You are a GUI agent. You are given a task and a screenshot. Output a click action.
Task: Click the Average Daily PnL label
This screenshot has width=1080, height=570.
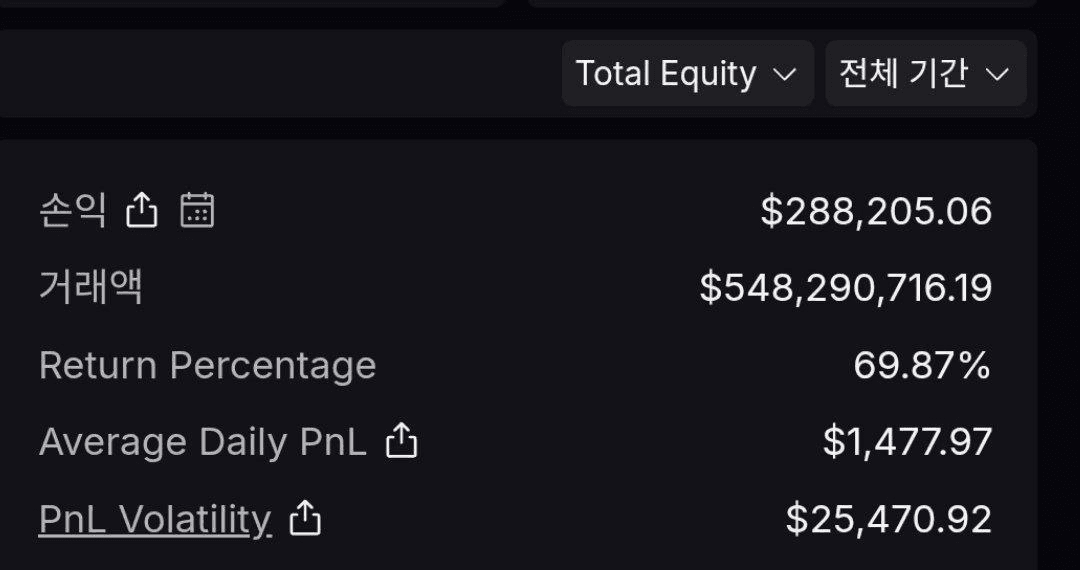click(202, 442)
